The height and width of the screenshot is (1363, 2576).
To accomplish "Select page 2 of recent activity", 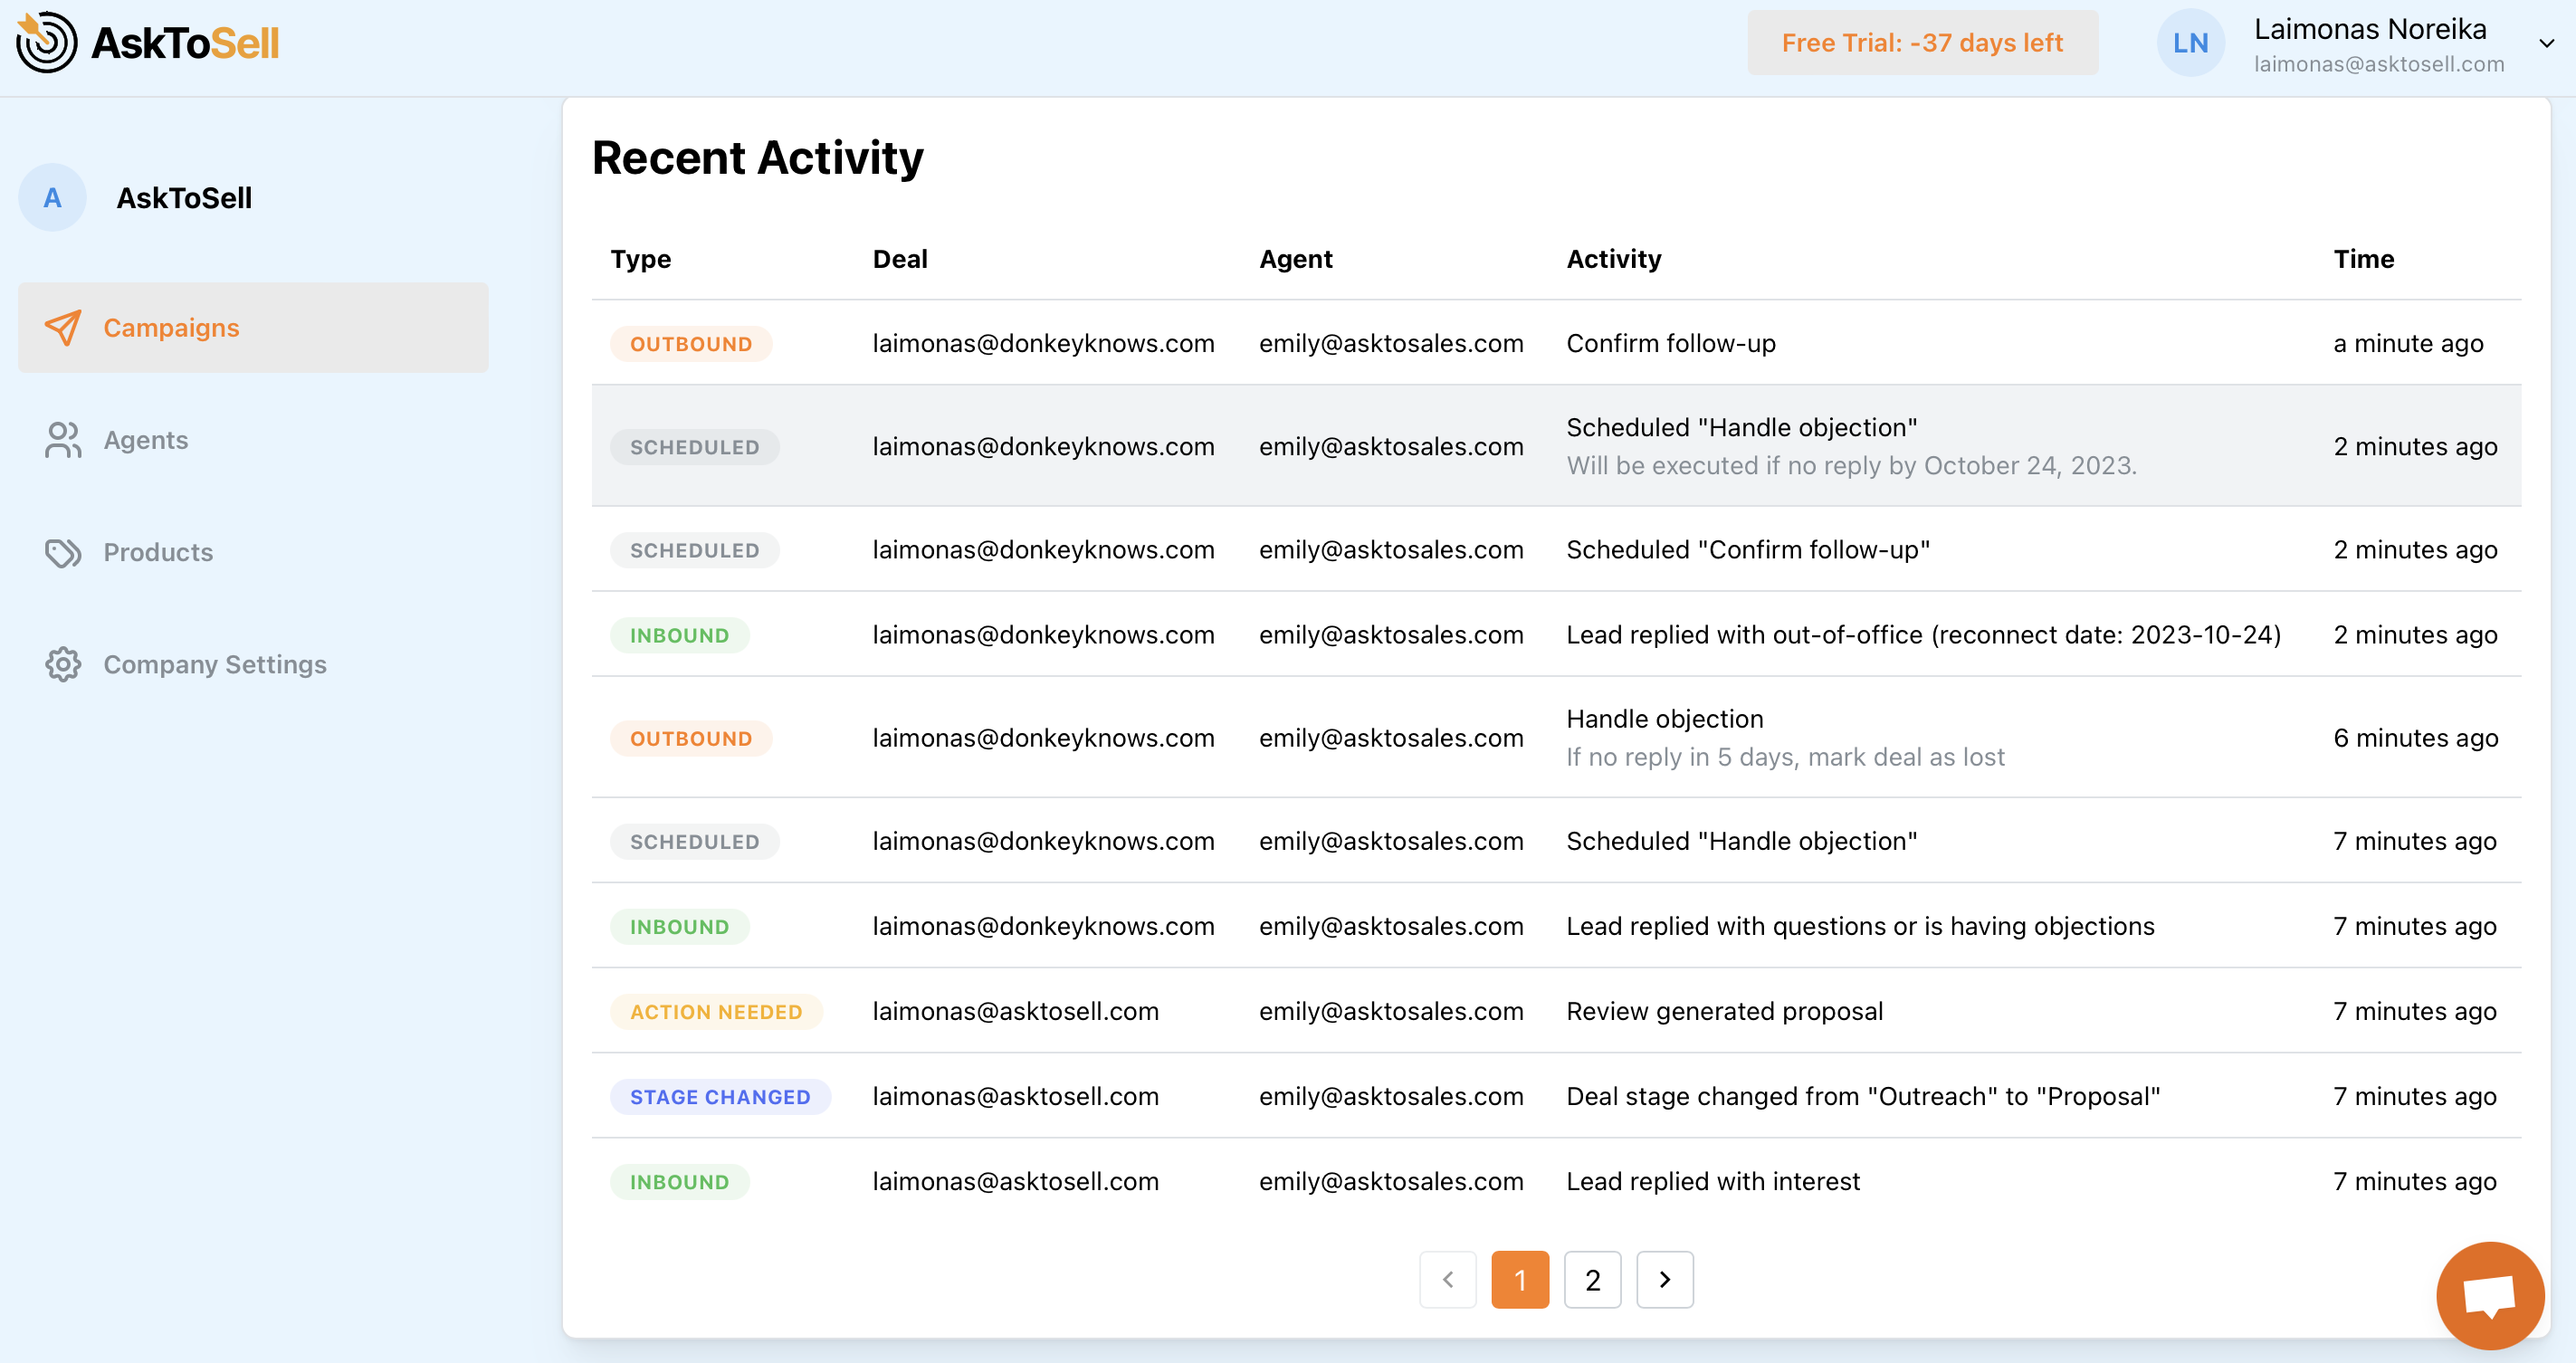I will [1592, 1279].
